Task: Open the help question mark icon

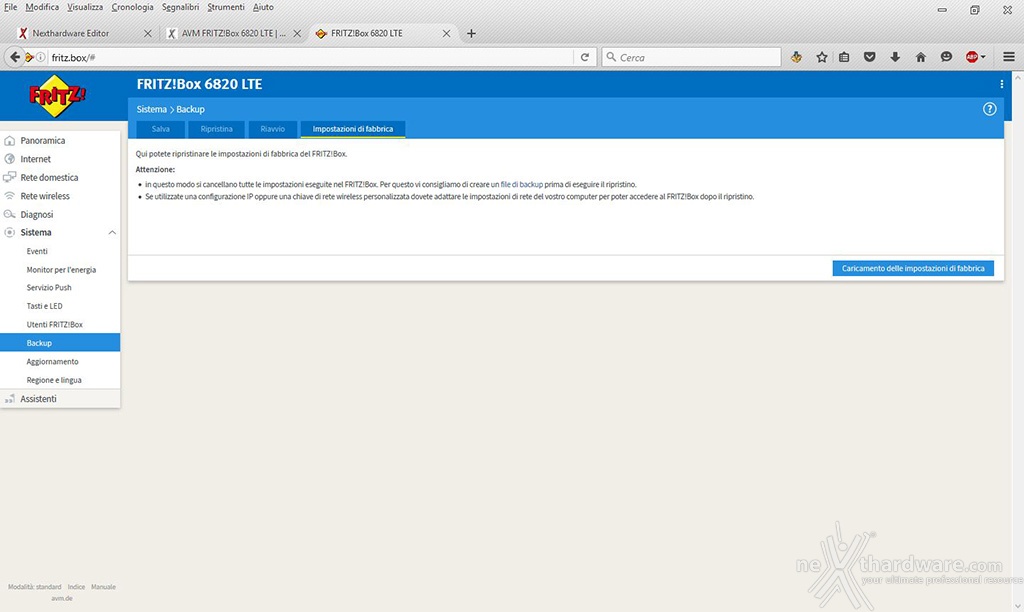Action: (989, 109)
